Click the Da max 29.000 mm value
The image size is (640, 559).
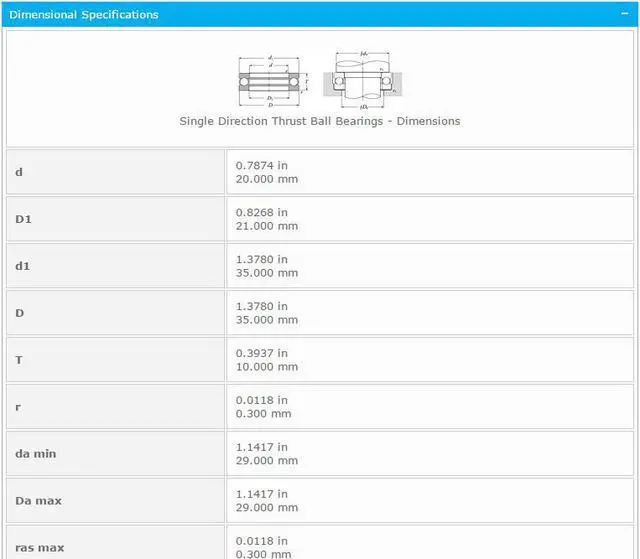click(266, 508)
